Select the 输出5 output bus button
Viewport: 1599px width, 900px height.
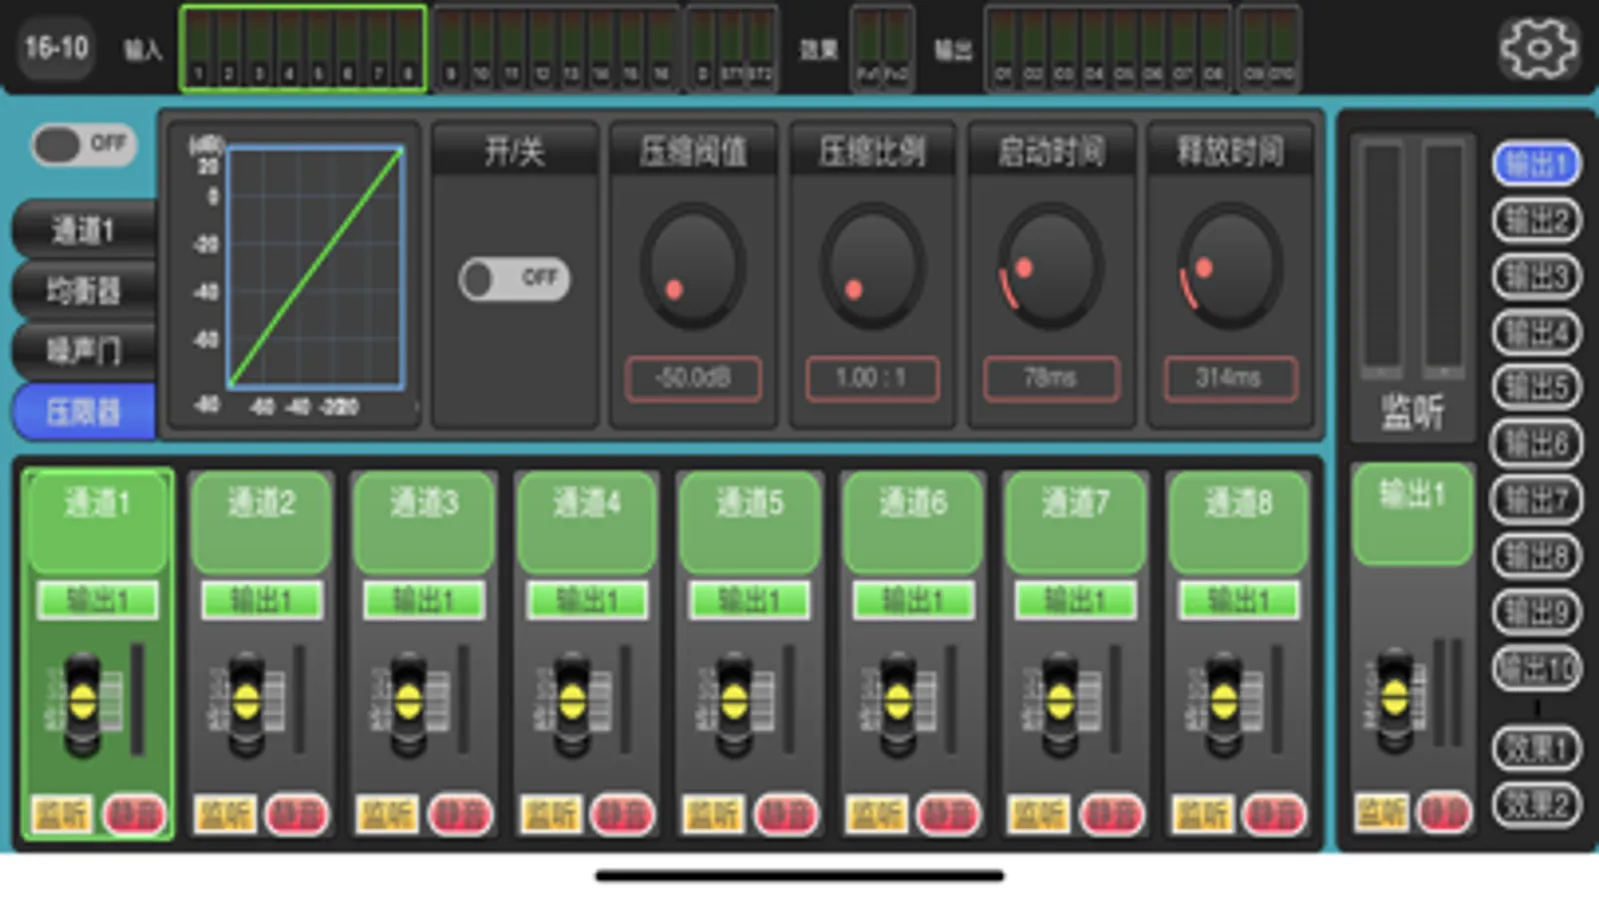[1537, 387]
